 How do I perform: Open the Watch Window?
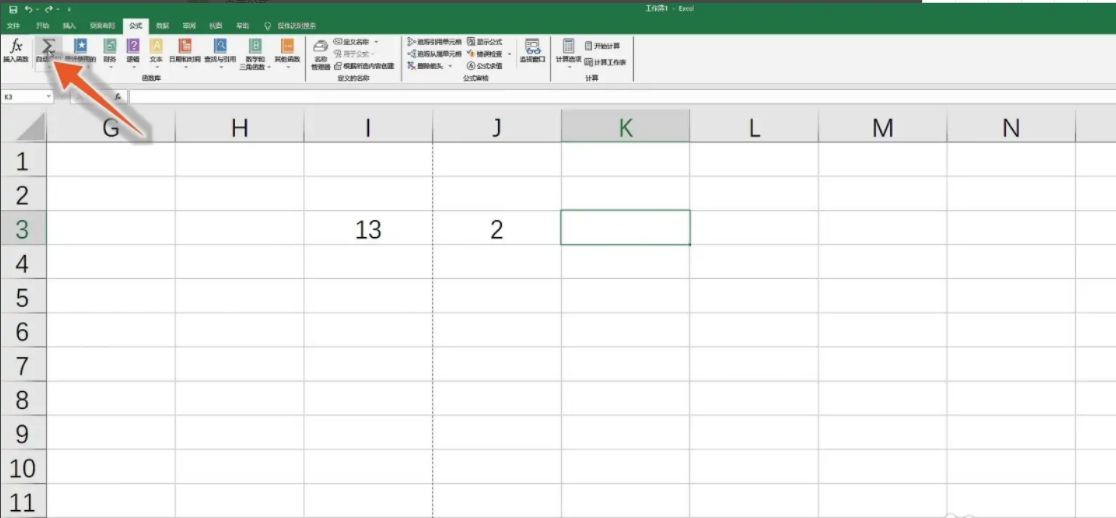point(532,51)
